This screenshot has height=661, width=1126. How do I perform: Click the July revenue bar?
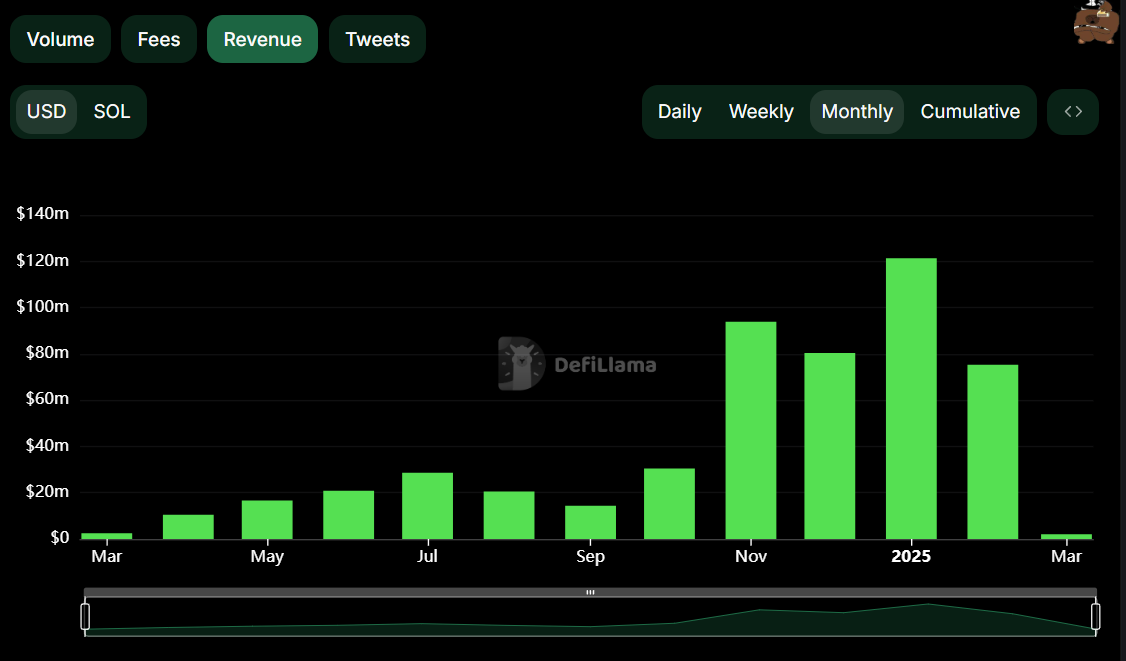(x=427, y=505)
